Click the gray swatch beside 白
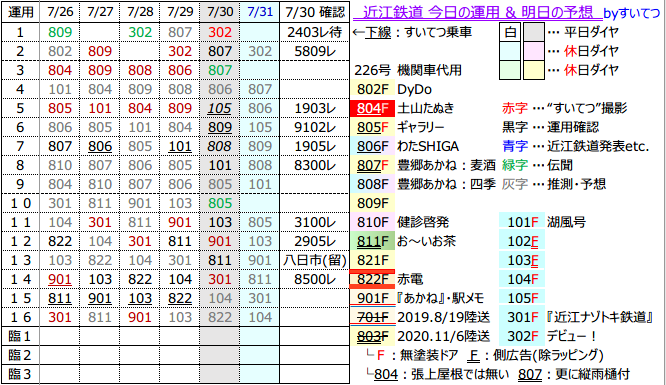This screenshot has width=666, height=385. click(533, 32)
